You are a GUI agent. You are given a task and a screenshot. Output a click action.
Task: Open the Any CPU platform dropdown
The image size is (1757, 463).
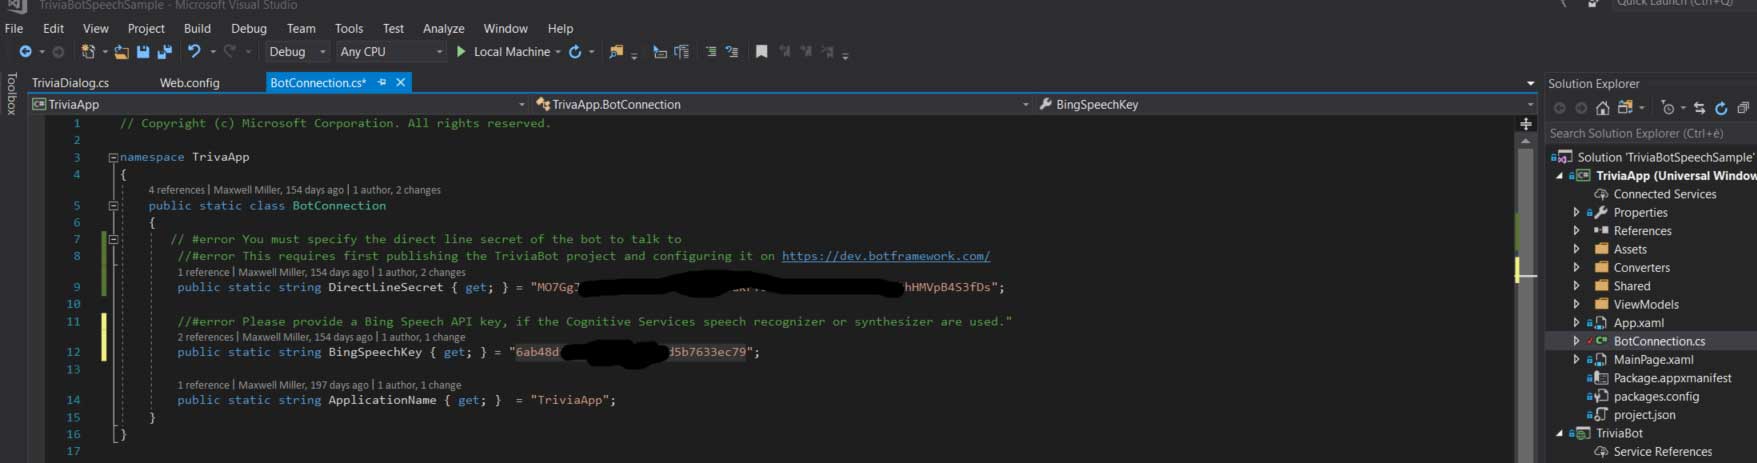pyautogui.click(x=390, y=52)
